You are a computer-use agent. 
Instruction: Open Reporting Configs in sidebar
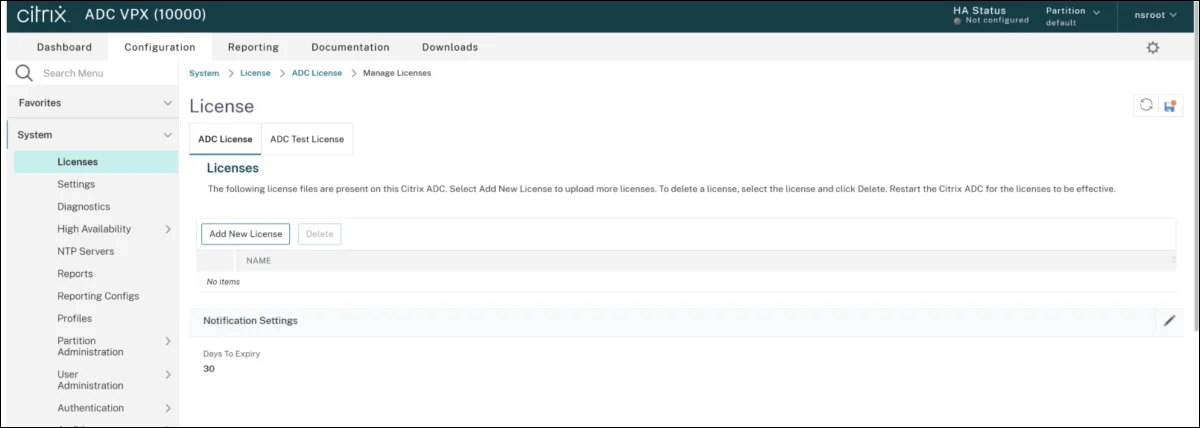[98, 296]
